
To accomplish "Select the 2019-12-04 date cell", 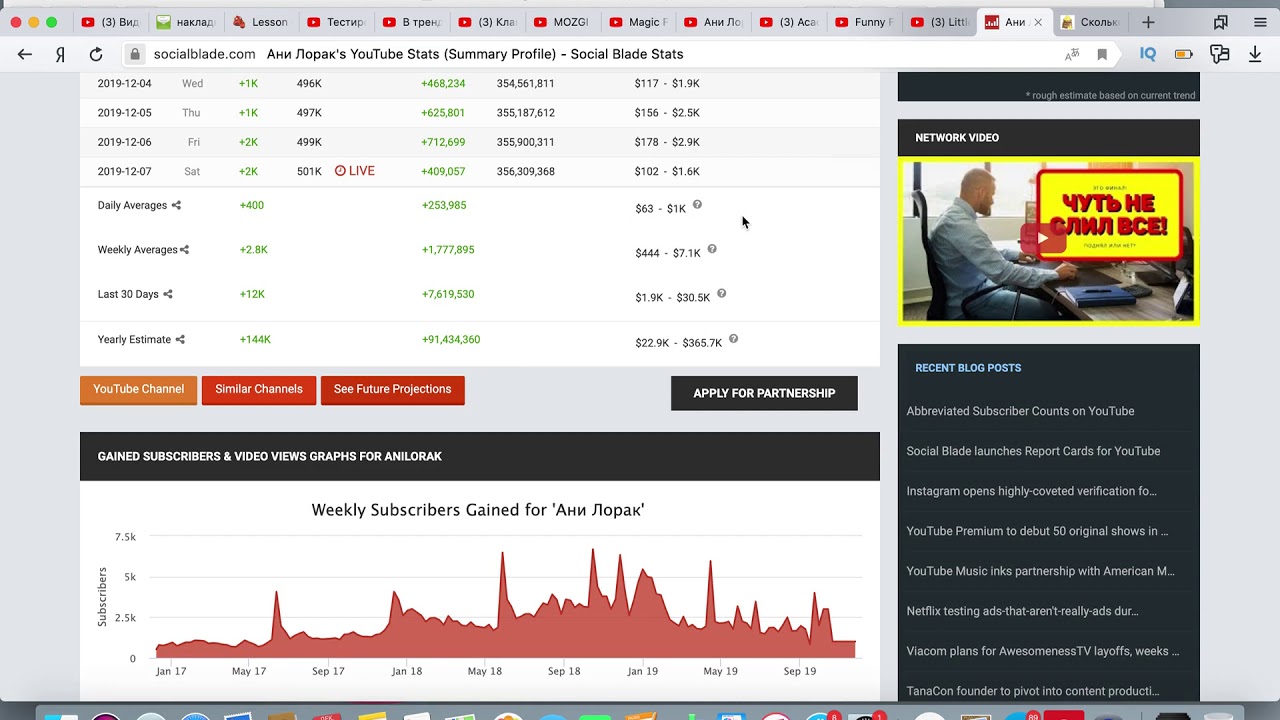I will 125,84.
